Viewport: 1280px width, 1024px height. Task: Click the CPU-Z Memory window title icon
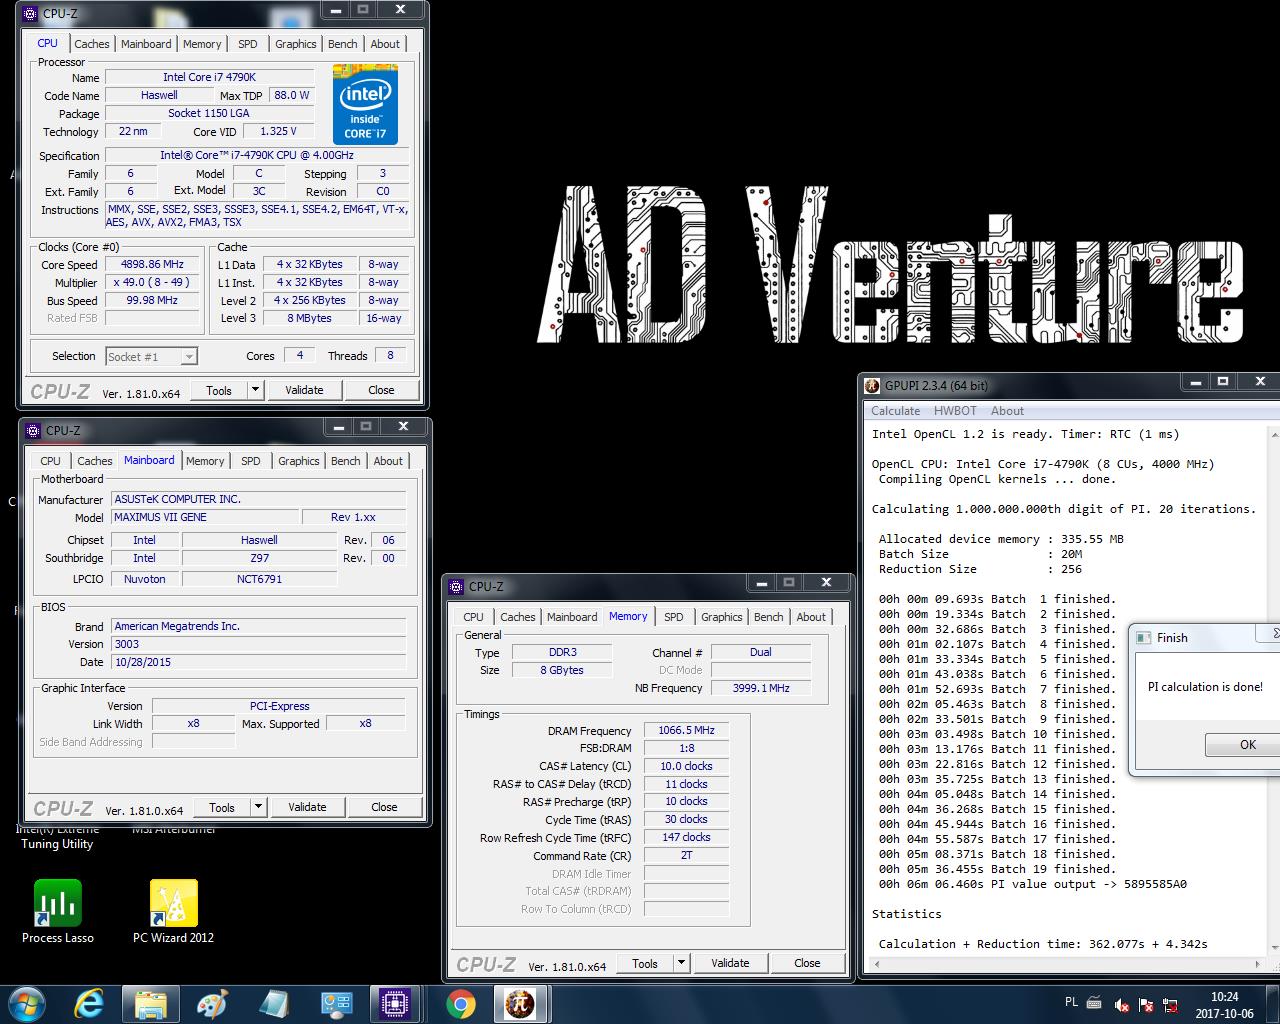point(457,586)
